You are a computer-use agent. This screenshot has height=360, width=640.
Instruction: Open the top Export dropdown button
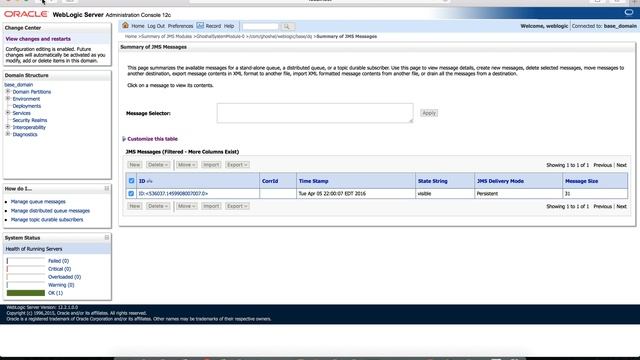(x=237, y=165)
